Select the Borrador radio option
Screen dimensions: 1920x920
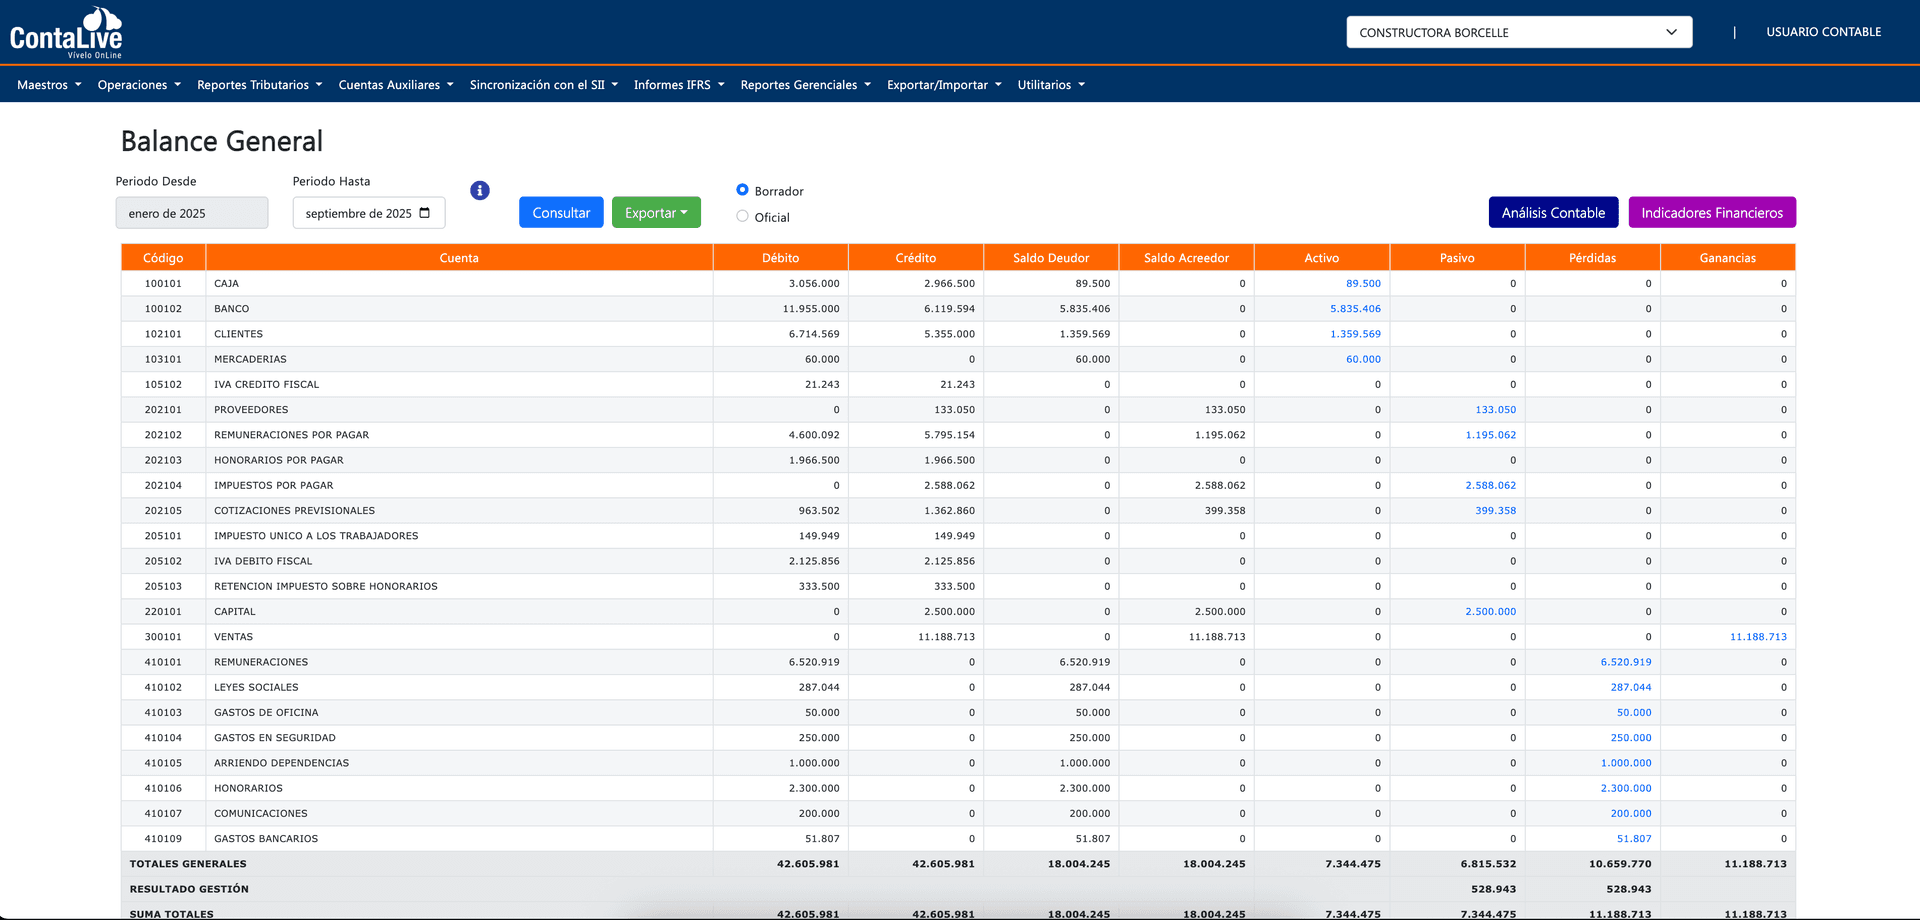[x=742, y=190]
